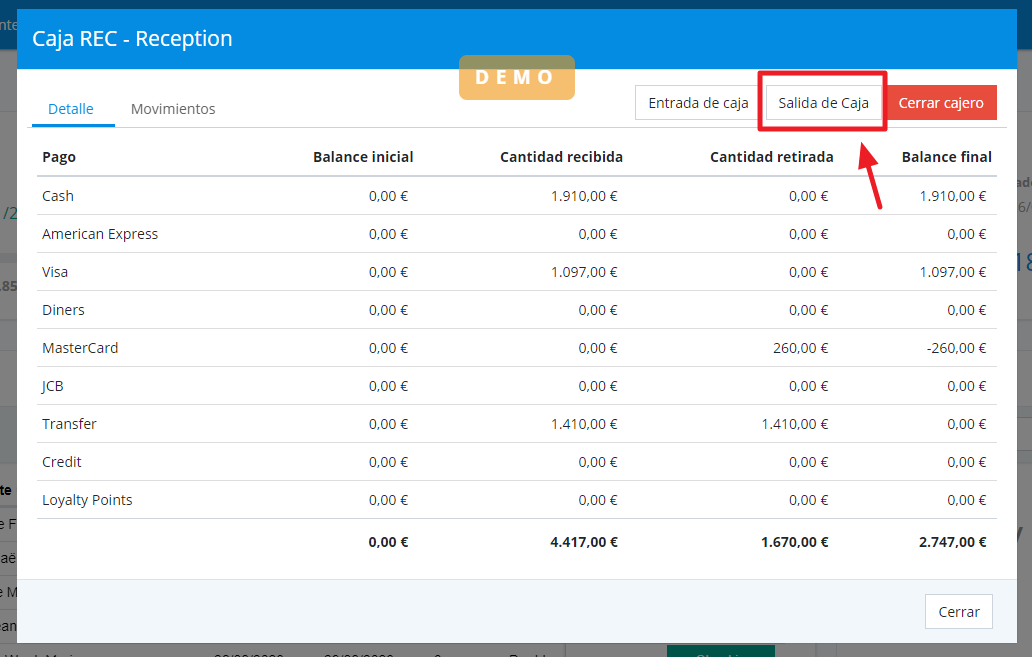Click the Cantidad retirada column header
1032x657 pixels.
coord(771,157)
